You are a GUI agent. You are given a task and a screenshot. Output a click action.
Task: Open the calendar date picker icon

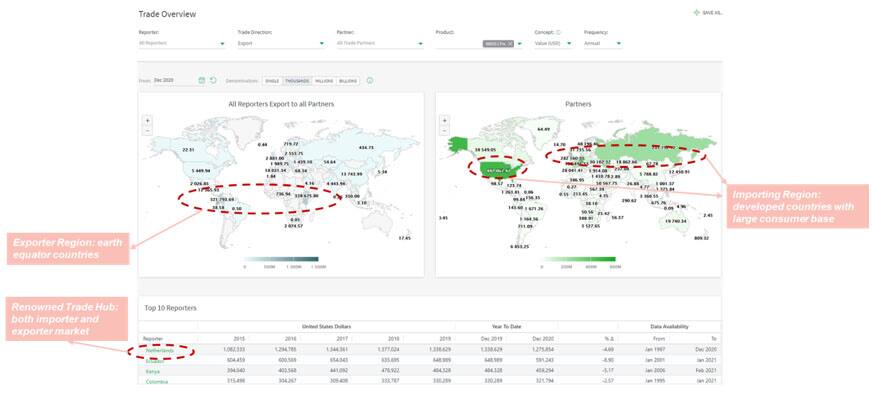[x=202, y=81]
